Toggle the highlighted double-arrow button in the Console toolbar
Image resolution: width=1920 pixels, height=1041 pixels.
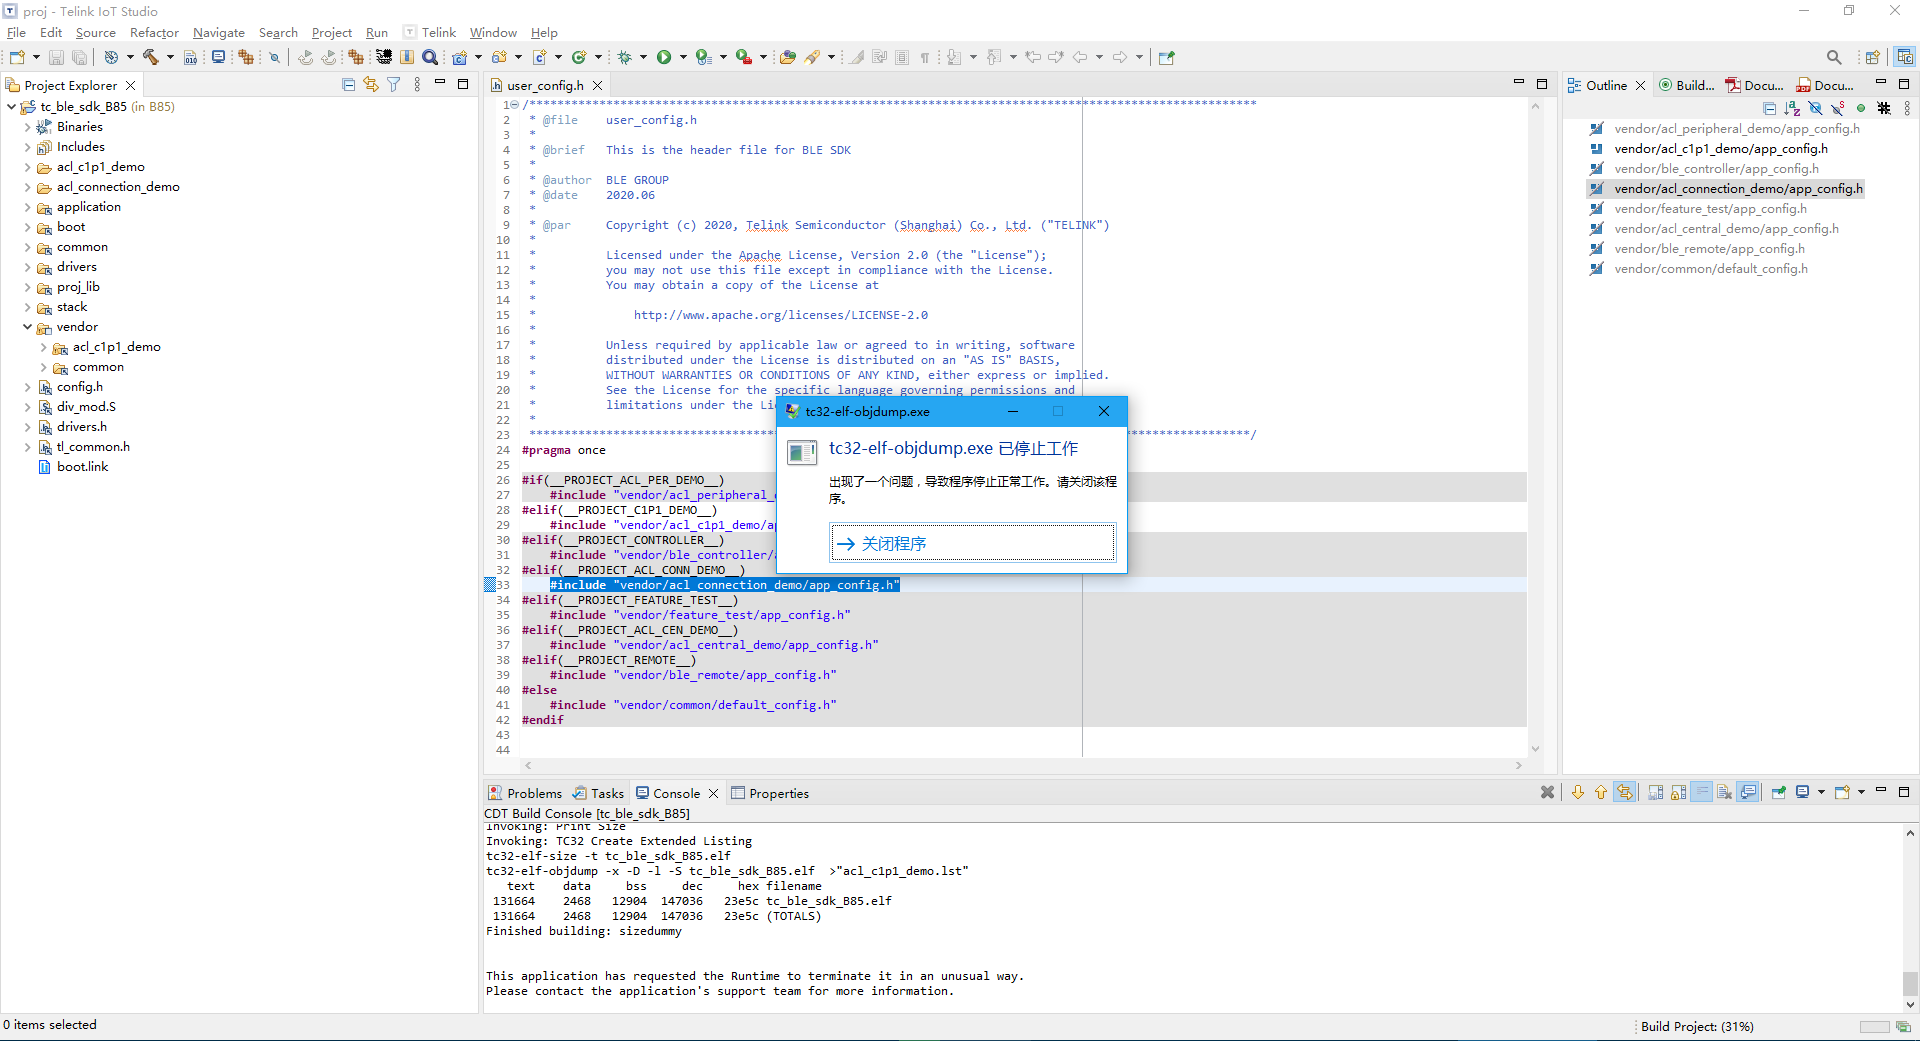coord(1625,792)
